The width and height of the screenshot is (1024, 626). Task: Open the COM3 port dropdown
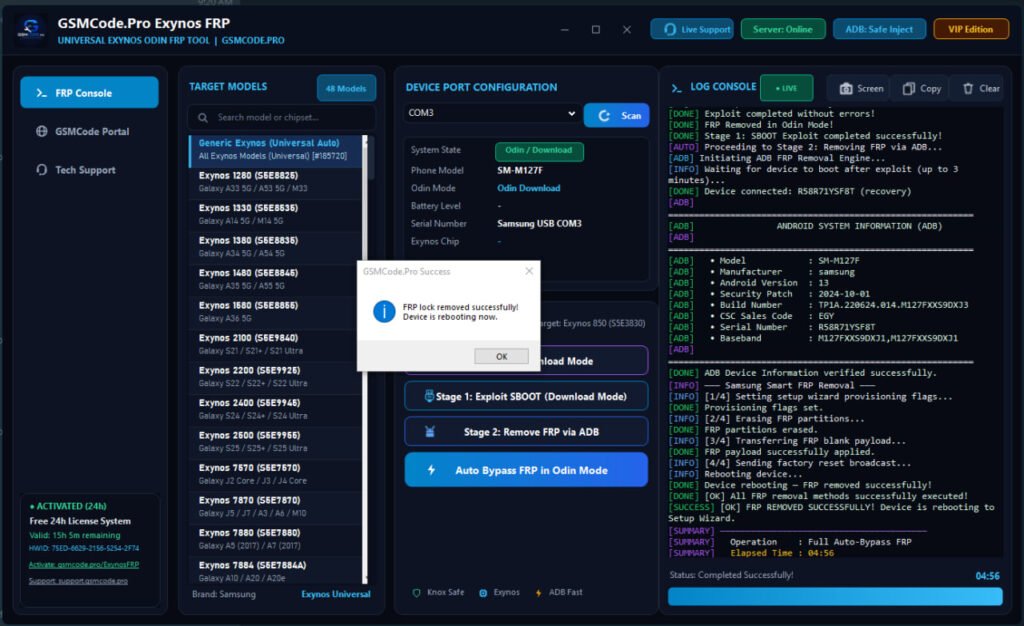[x=492, y=113]
